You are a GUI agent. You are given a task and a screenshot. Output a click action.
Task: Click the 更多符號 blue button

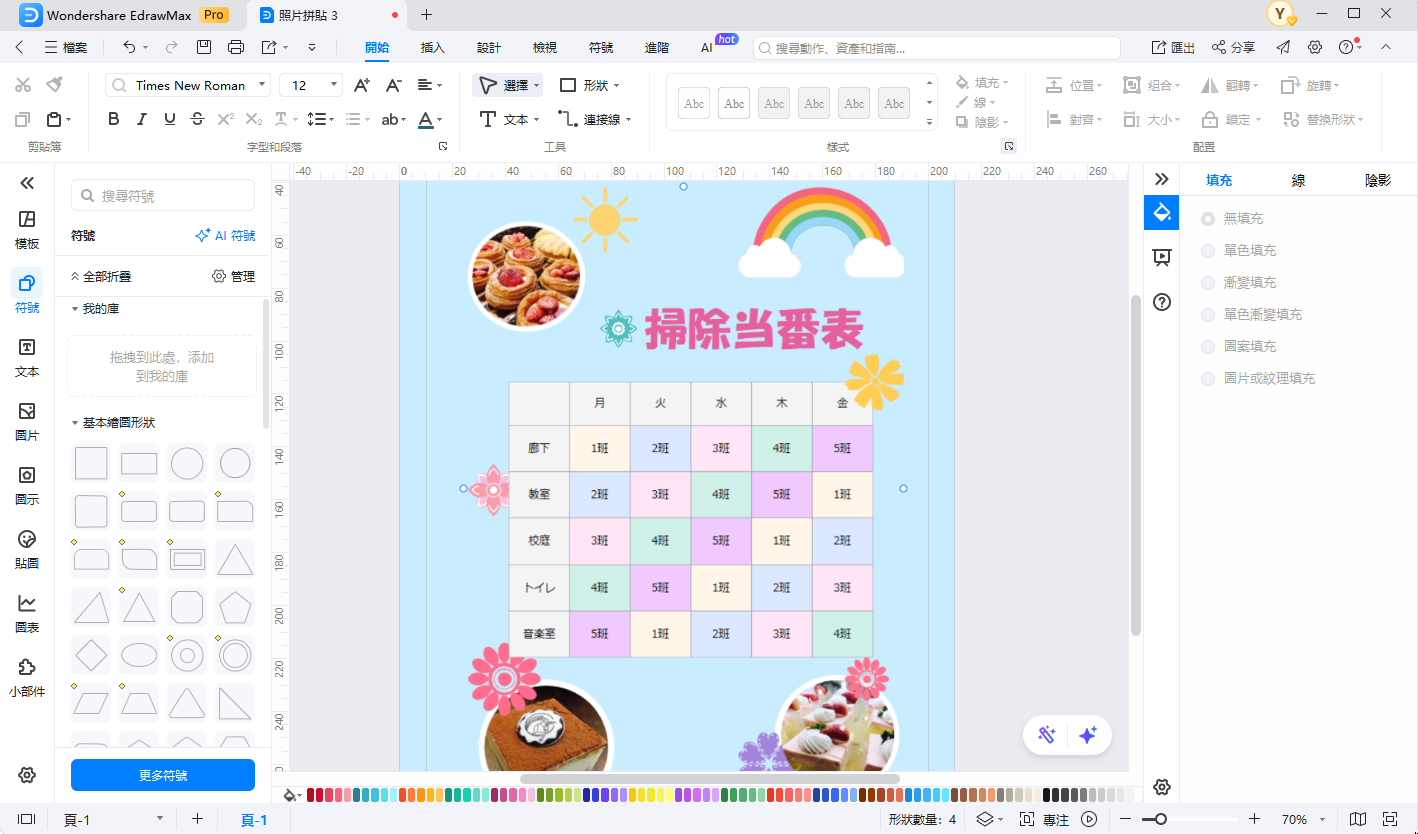(x=162, y=775)
